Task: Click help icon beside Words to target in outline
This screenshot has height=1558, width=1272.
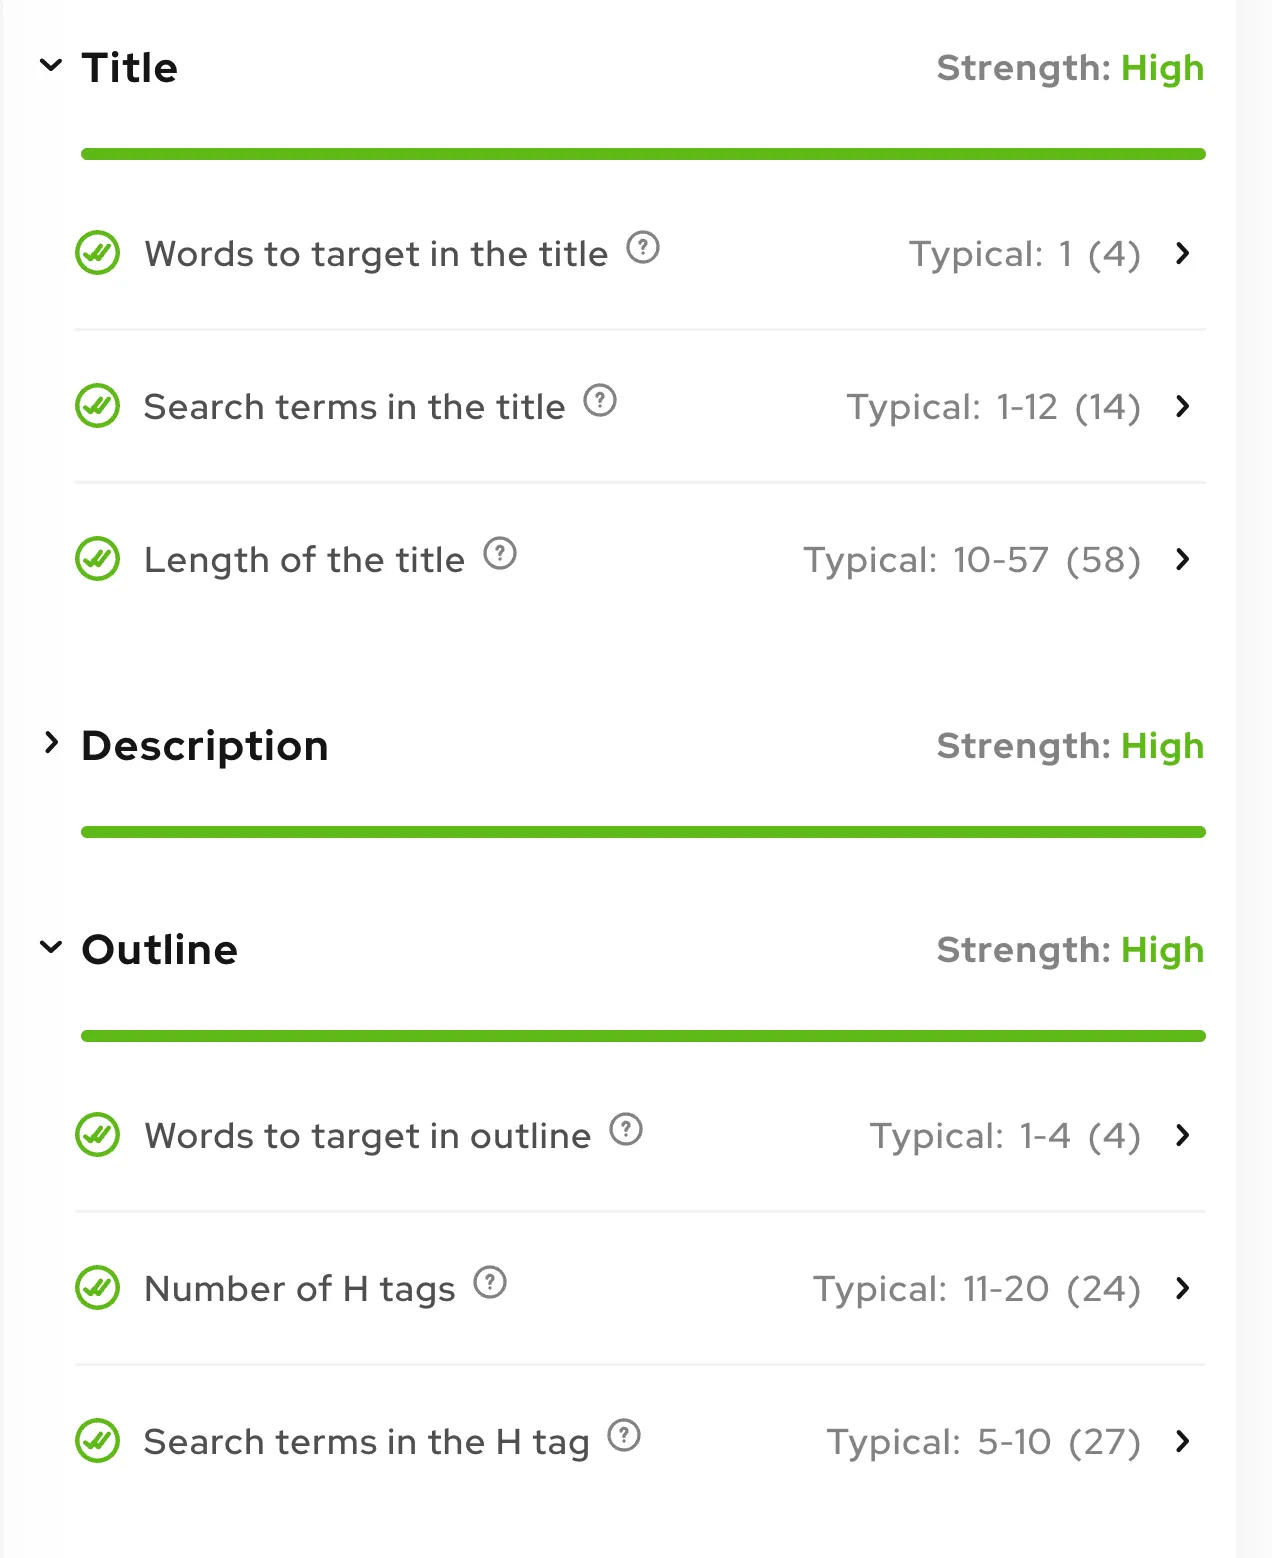Action: point(626,1129)
